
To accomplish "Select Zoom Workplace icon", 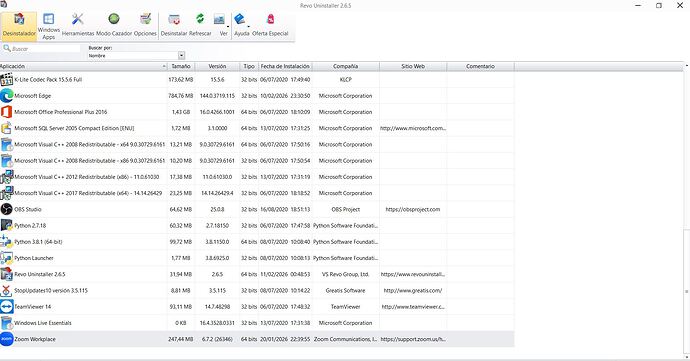I will tap(7, 339).
